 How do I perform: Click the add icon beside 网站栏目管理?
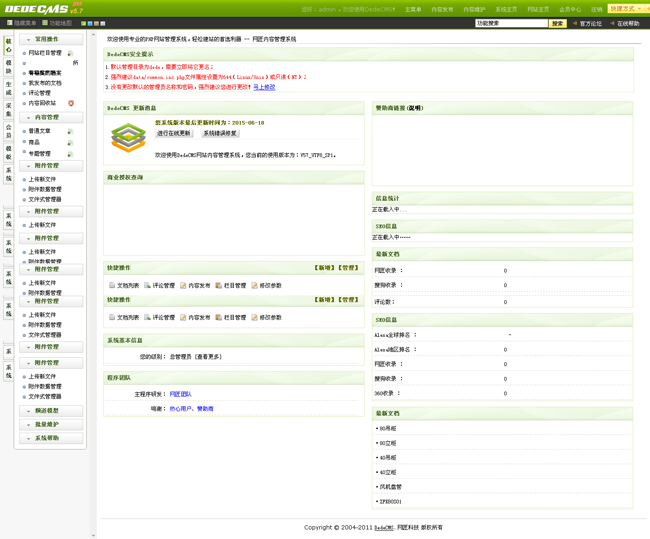[70, 53]
